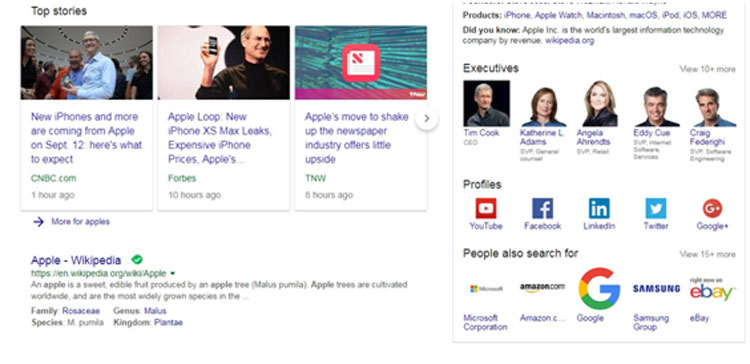Open Tim Cook's executive photo
This screenshot has height=364, width=750.
(486, 103)
